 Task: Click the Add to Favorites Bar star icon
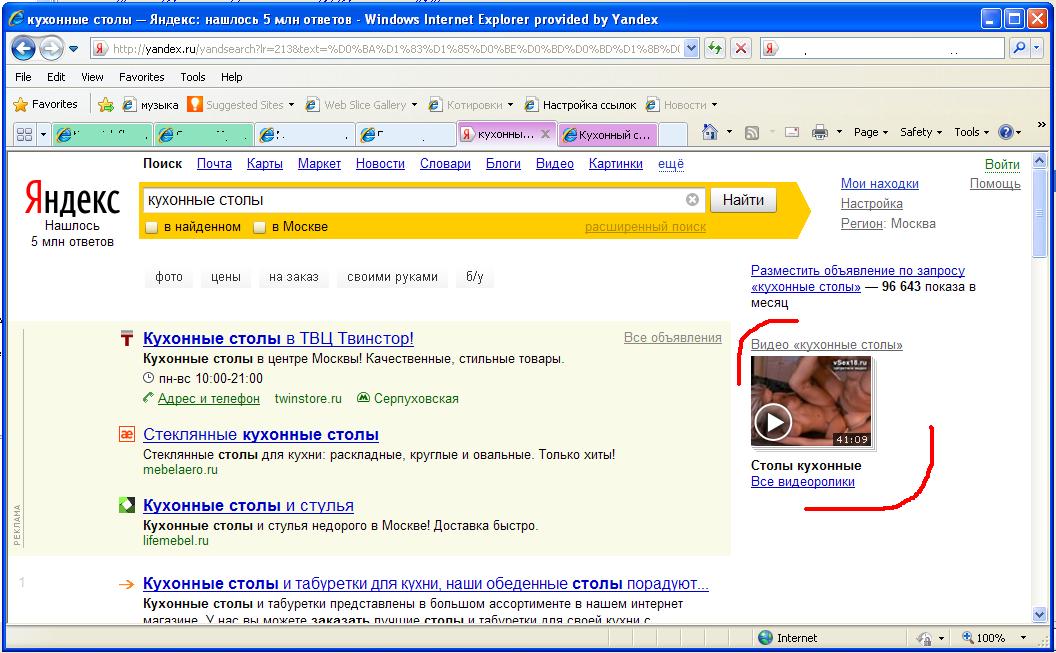pyautogui.click(x=106, y=105)
